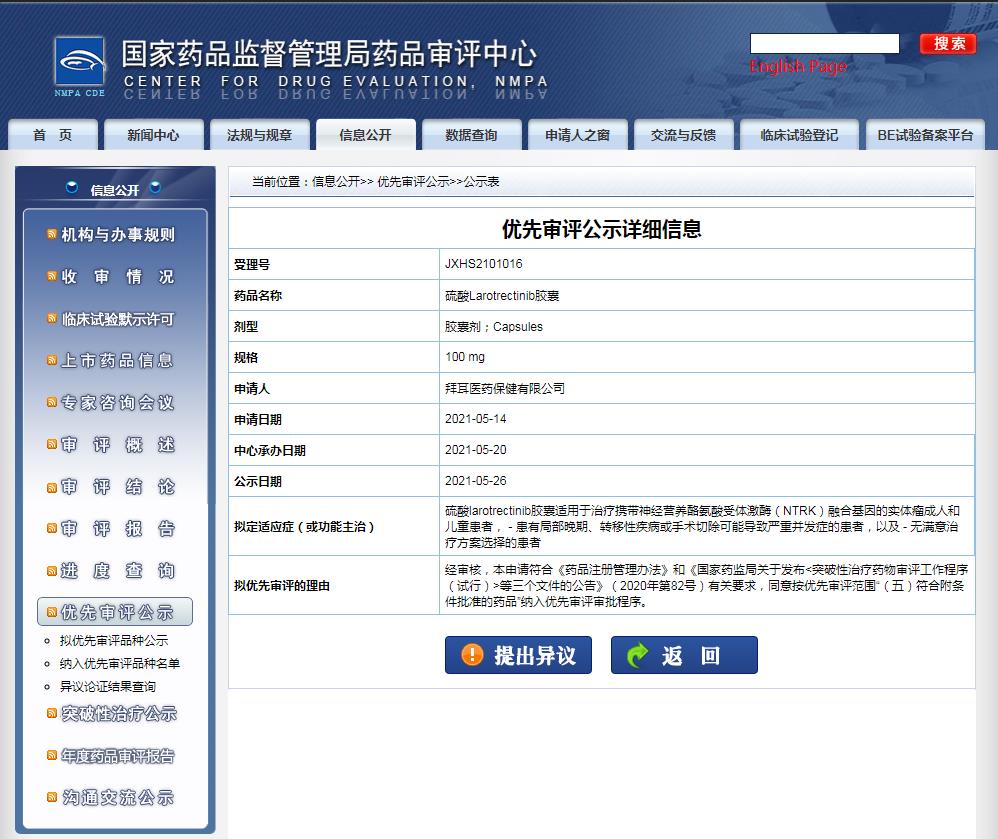Viewport: 998px width, 839px height.
Task: Click into the search input field
Action: coord(825,43)
